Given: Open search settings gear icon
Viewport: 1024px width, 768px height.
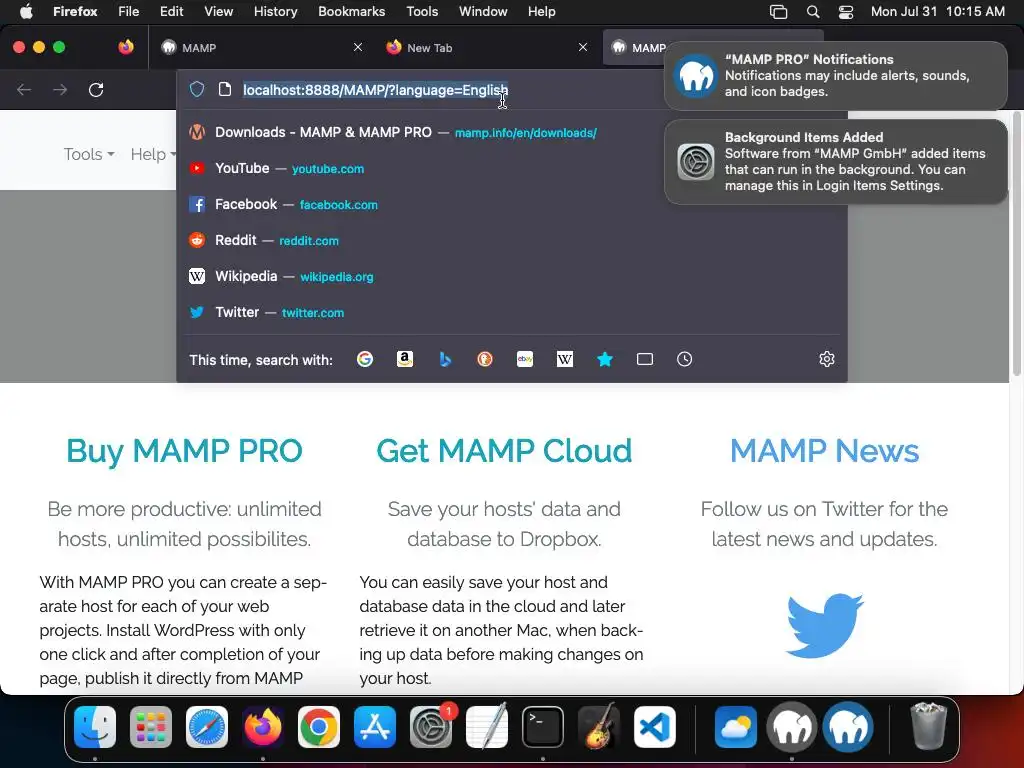Looking at the screenshot, I should pos(827,359).
